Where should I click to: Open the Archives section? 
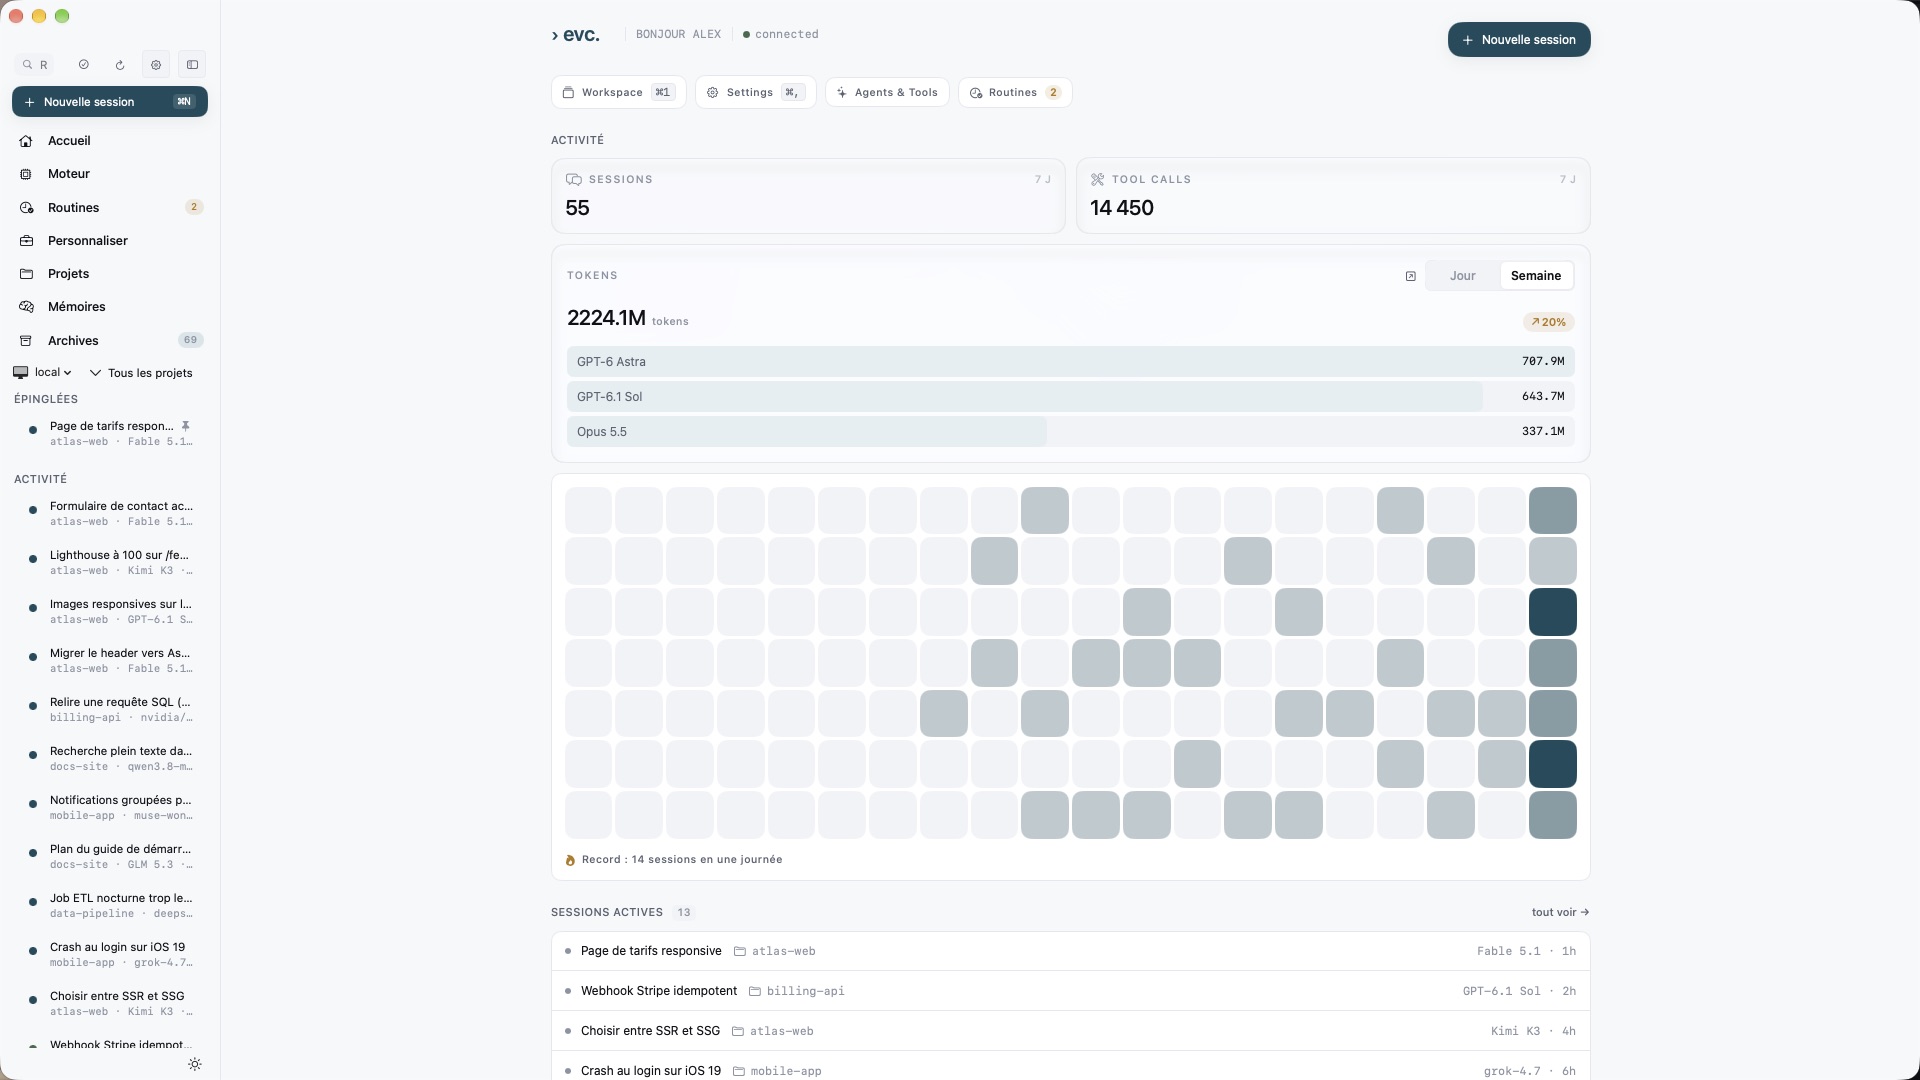pos(110,341)
